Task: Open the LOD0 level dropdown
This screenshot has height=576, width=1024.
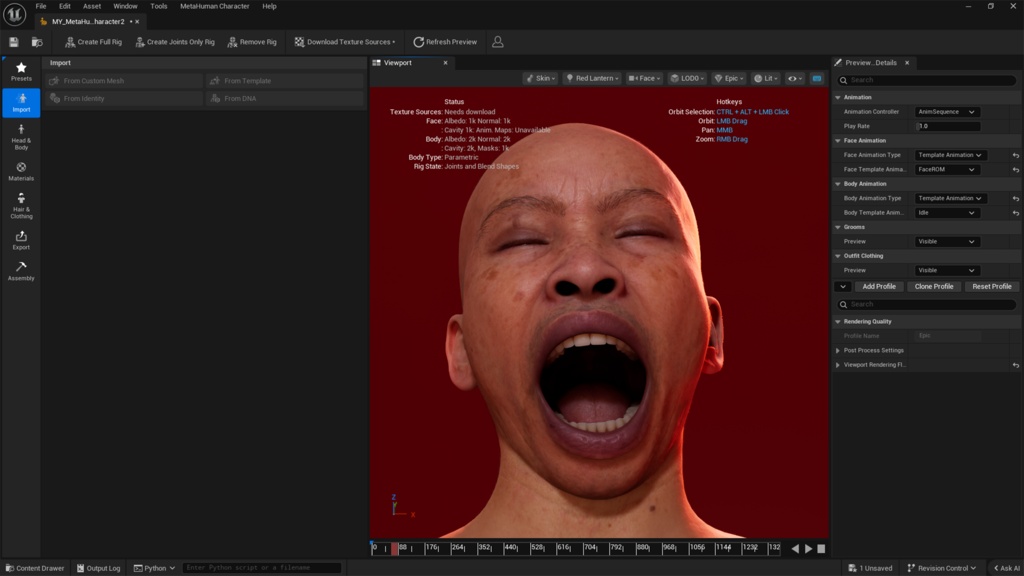Action: point(687,78)
